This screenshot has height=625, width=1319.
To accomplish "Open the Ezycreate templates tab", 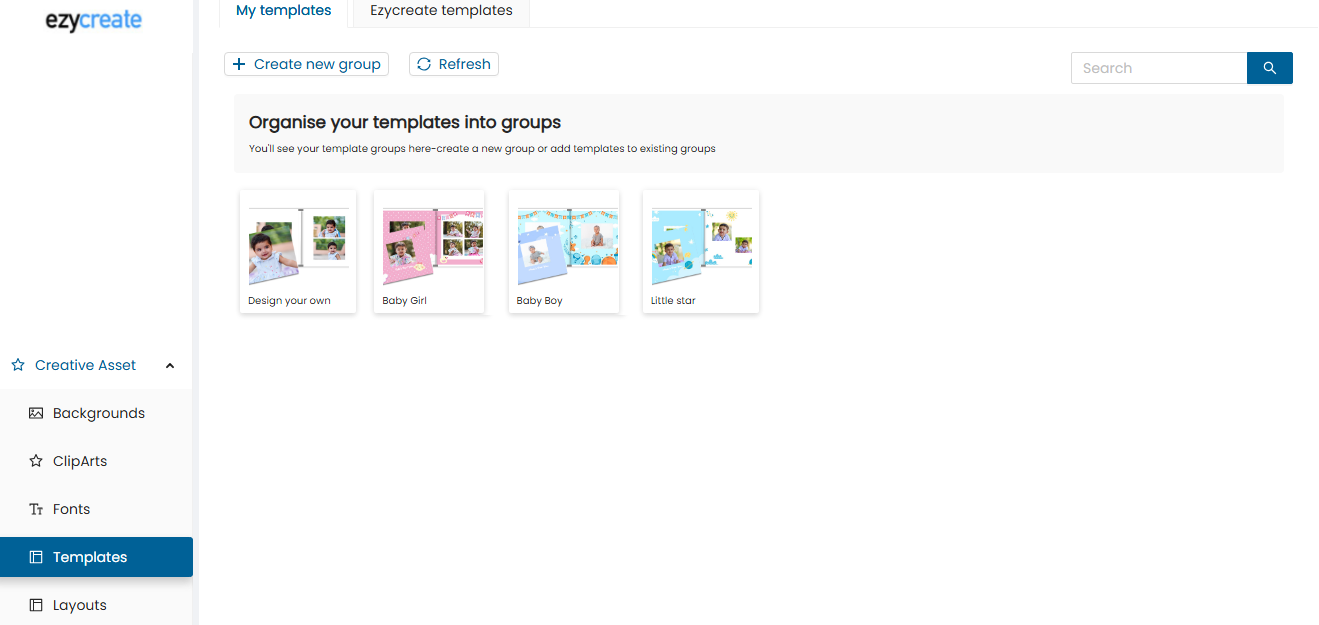I will click(x=441, y=11).
